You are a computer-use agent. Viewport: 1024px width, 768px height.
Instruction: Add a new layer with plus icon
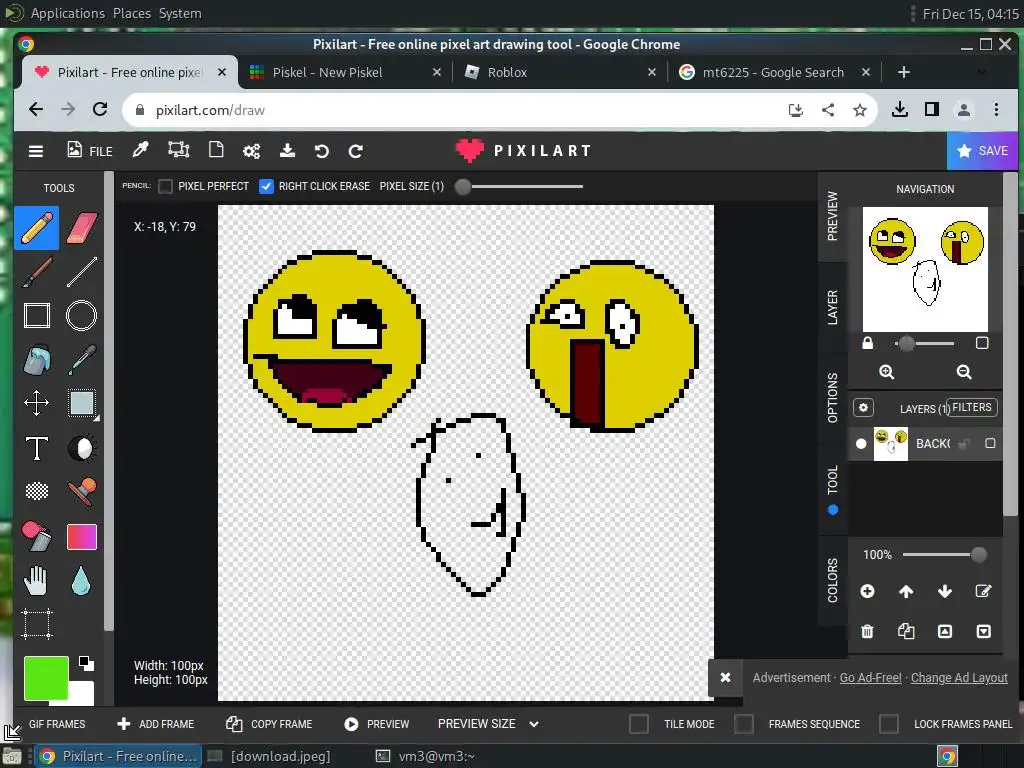867,592
